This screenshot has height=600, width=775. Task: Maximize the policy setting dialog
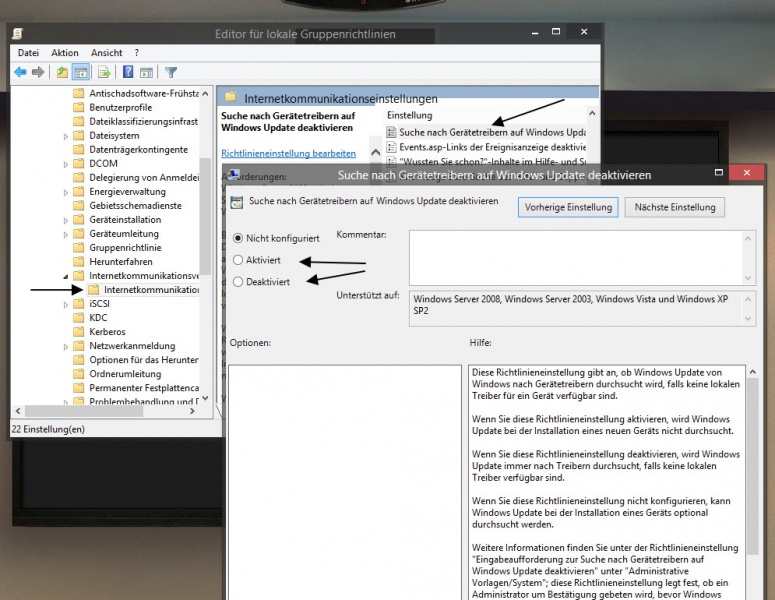pyautogui.click(x=719, y=172)
